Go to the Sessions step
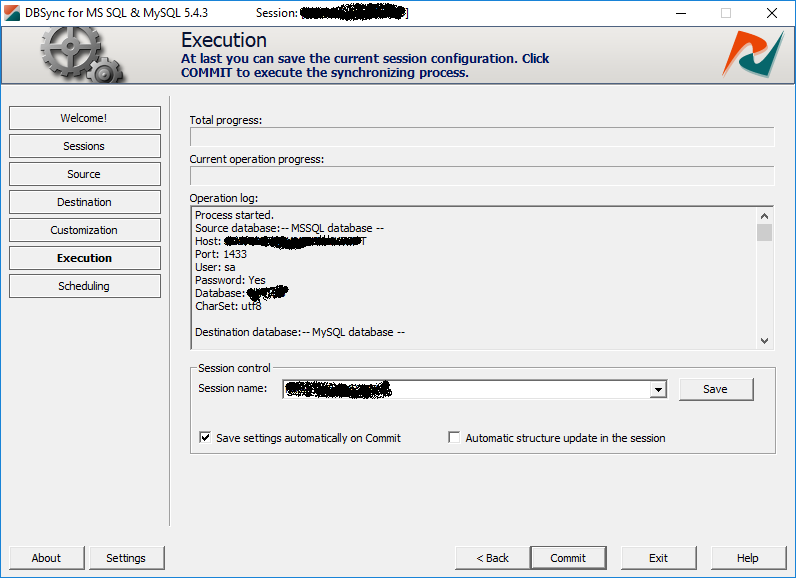 (x=85, y=146)
